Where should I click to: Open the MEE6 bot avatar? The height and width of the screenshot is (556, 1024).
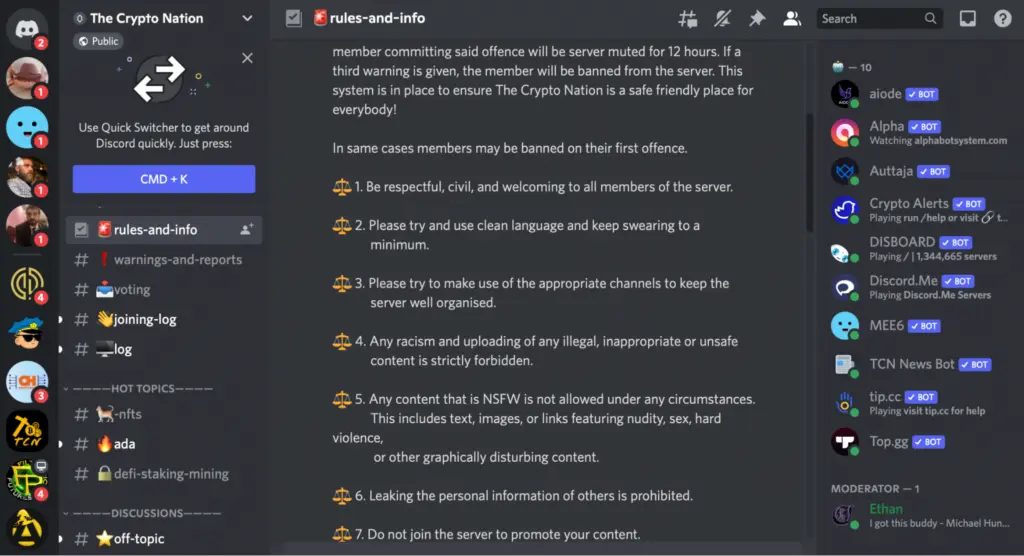845,326
